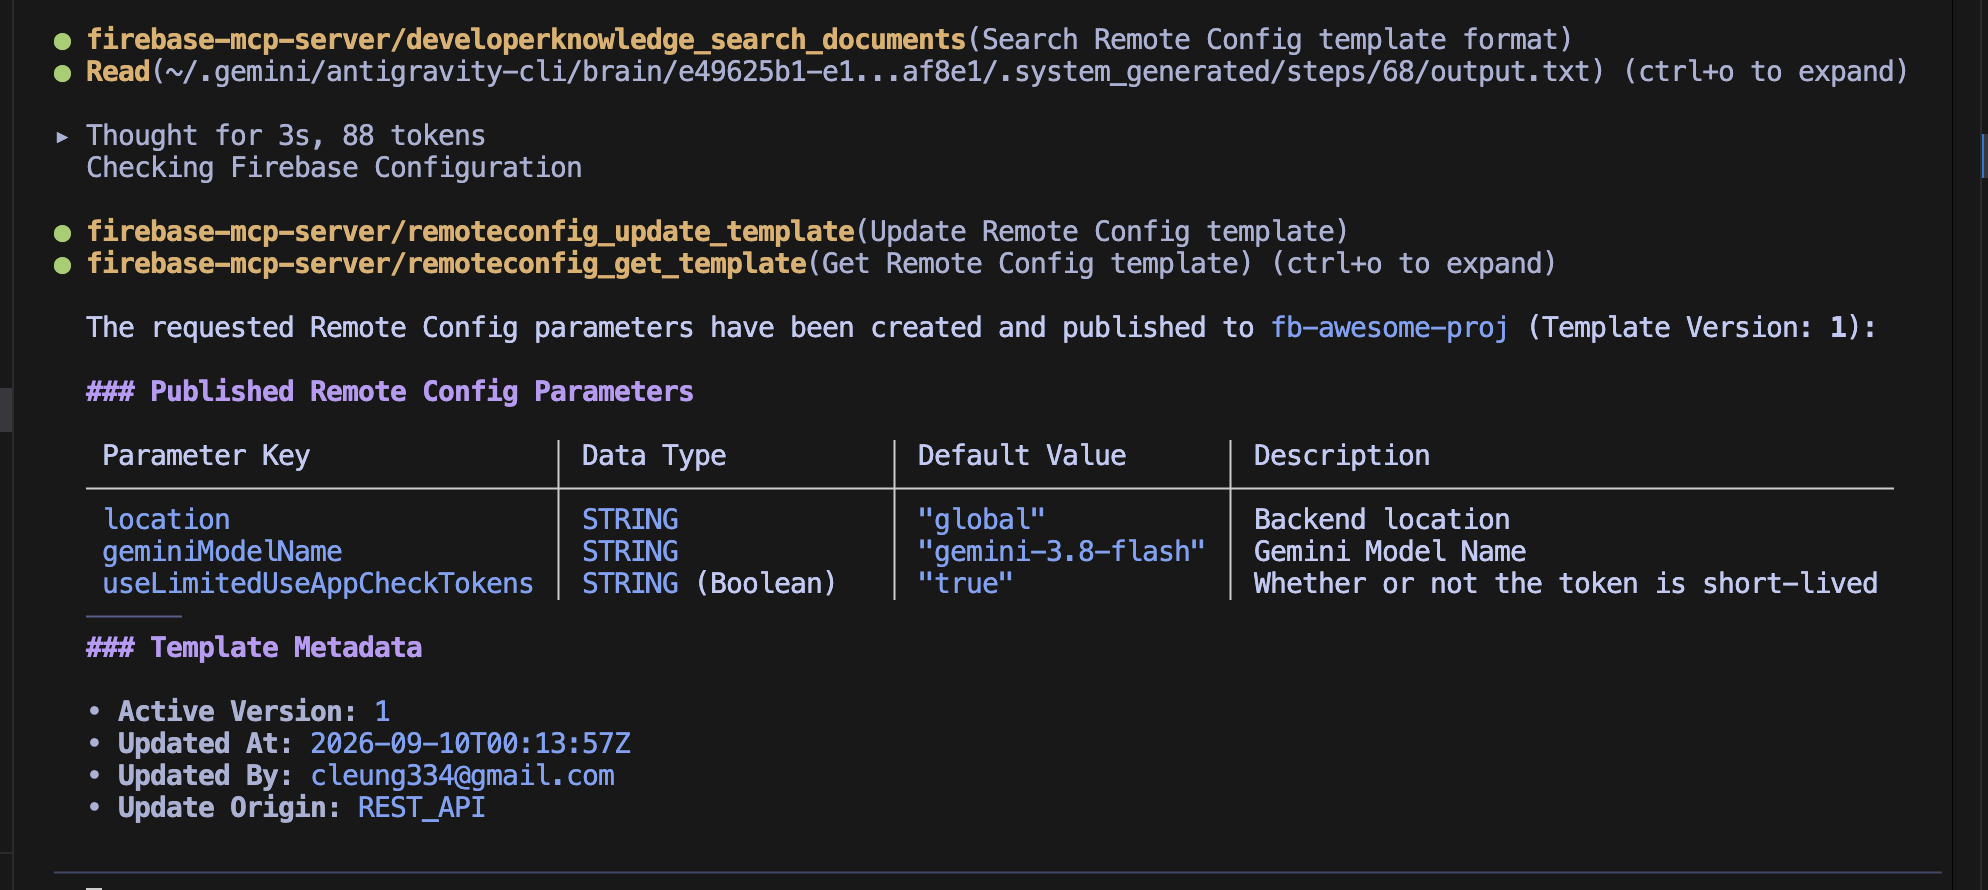Select the 'location' parameter key
The image size is (1988, 890).
167,520
